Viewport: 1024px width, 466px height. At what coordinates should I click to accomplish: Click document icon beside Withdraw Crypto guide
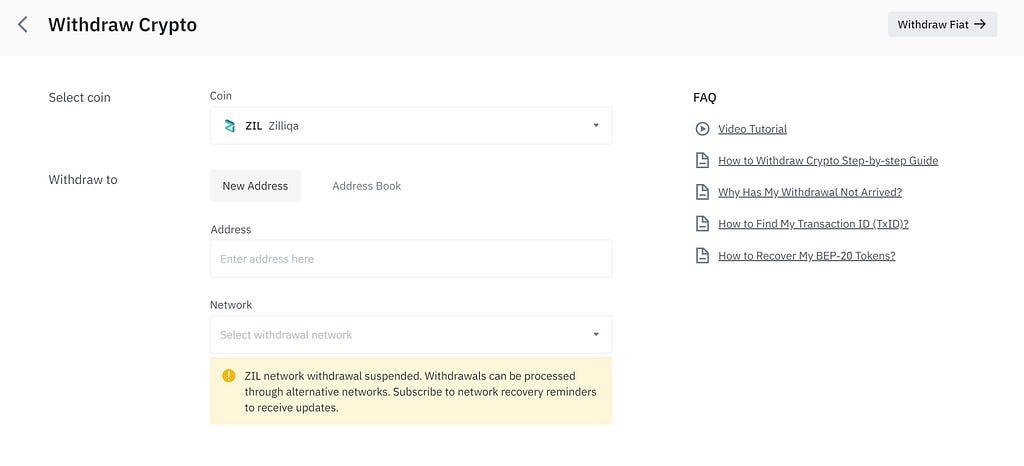coord(702,161)
